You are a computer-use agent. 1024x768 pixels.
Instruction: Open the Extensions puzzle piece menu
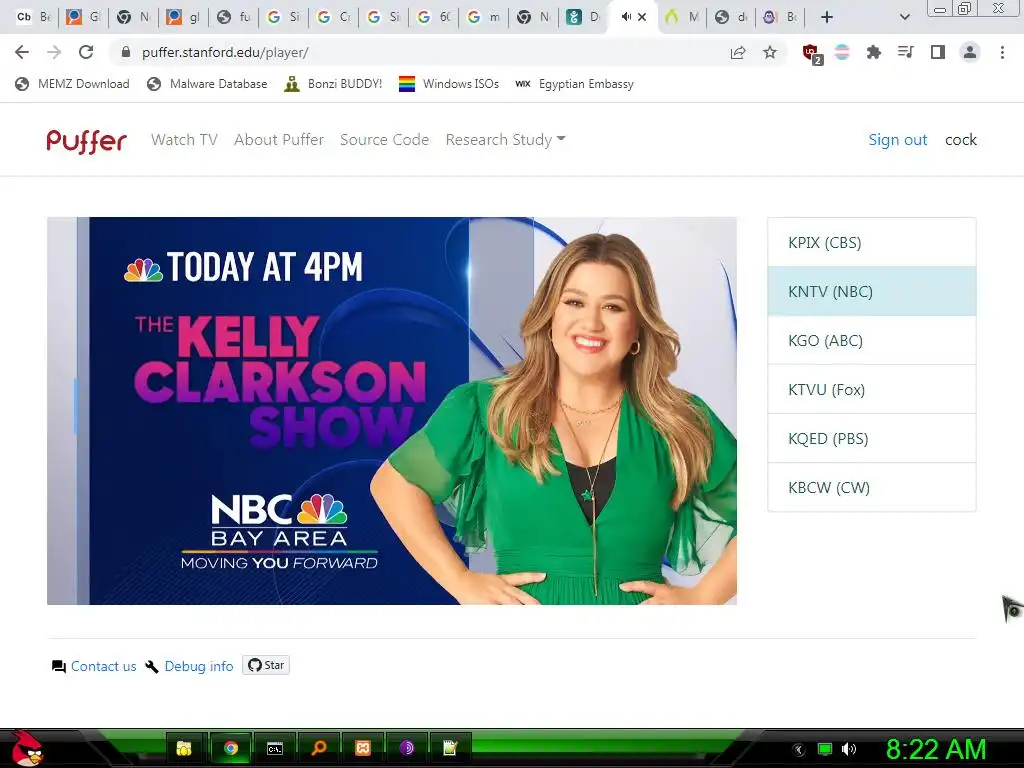tap(873, 52)
